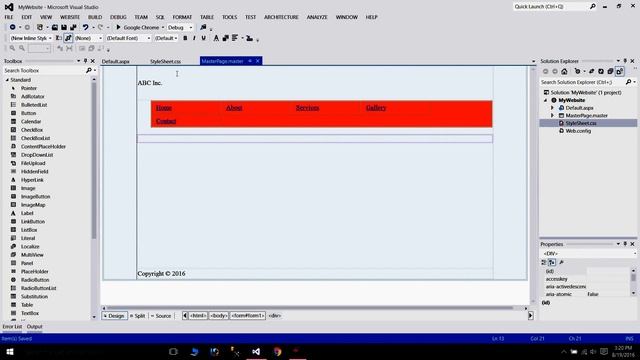The width and height of the screenshot is (640, 360).
Task: Select the ContentPlaceHolder toolbox item
Action: click(x=43, y=147)
